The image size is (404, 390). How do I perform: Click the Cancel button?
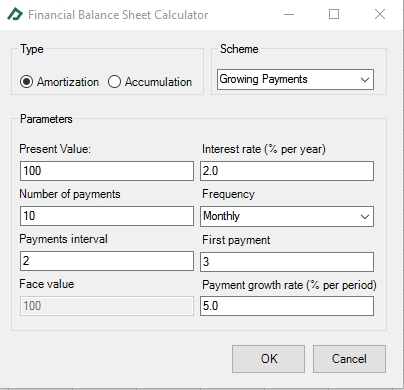tap(349, 359)
